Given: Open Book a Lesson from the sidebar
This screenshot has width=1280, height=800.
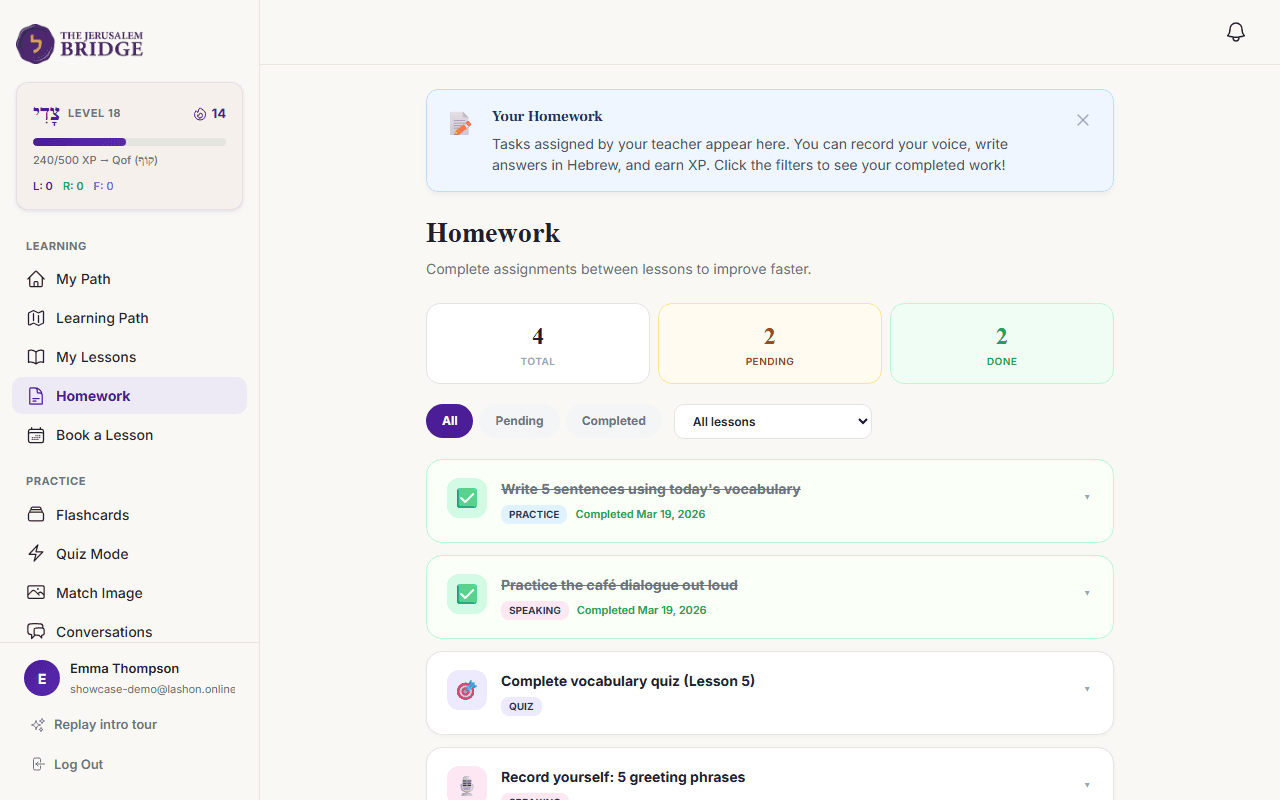Looking at the screenshot, I should tap(105, 435).
